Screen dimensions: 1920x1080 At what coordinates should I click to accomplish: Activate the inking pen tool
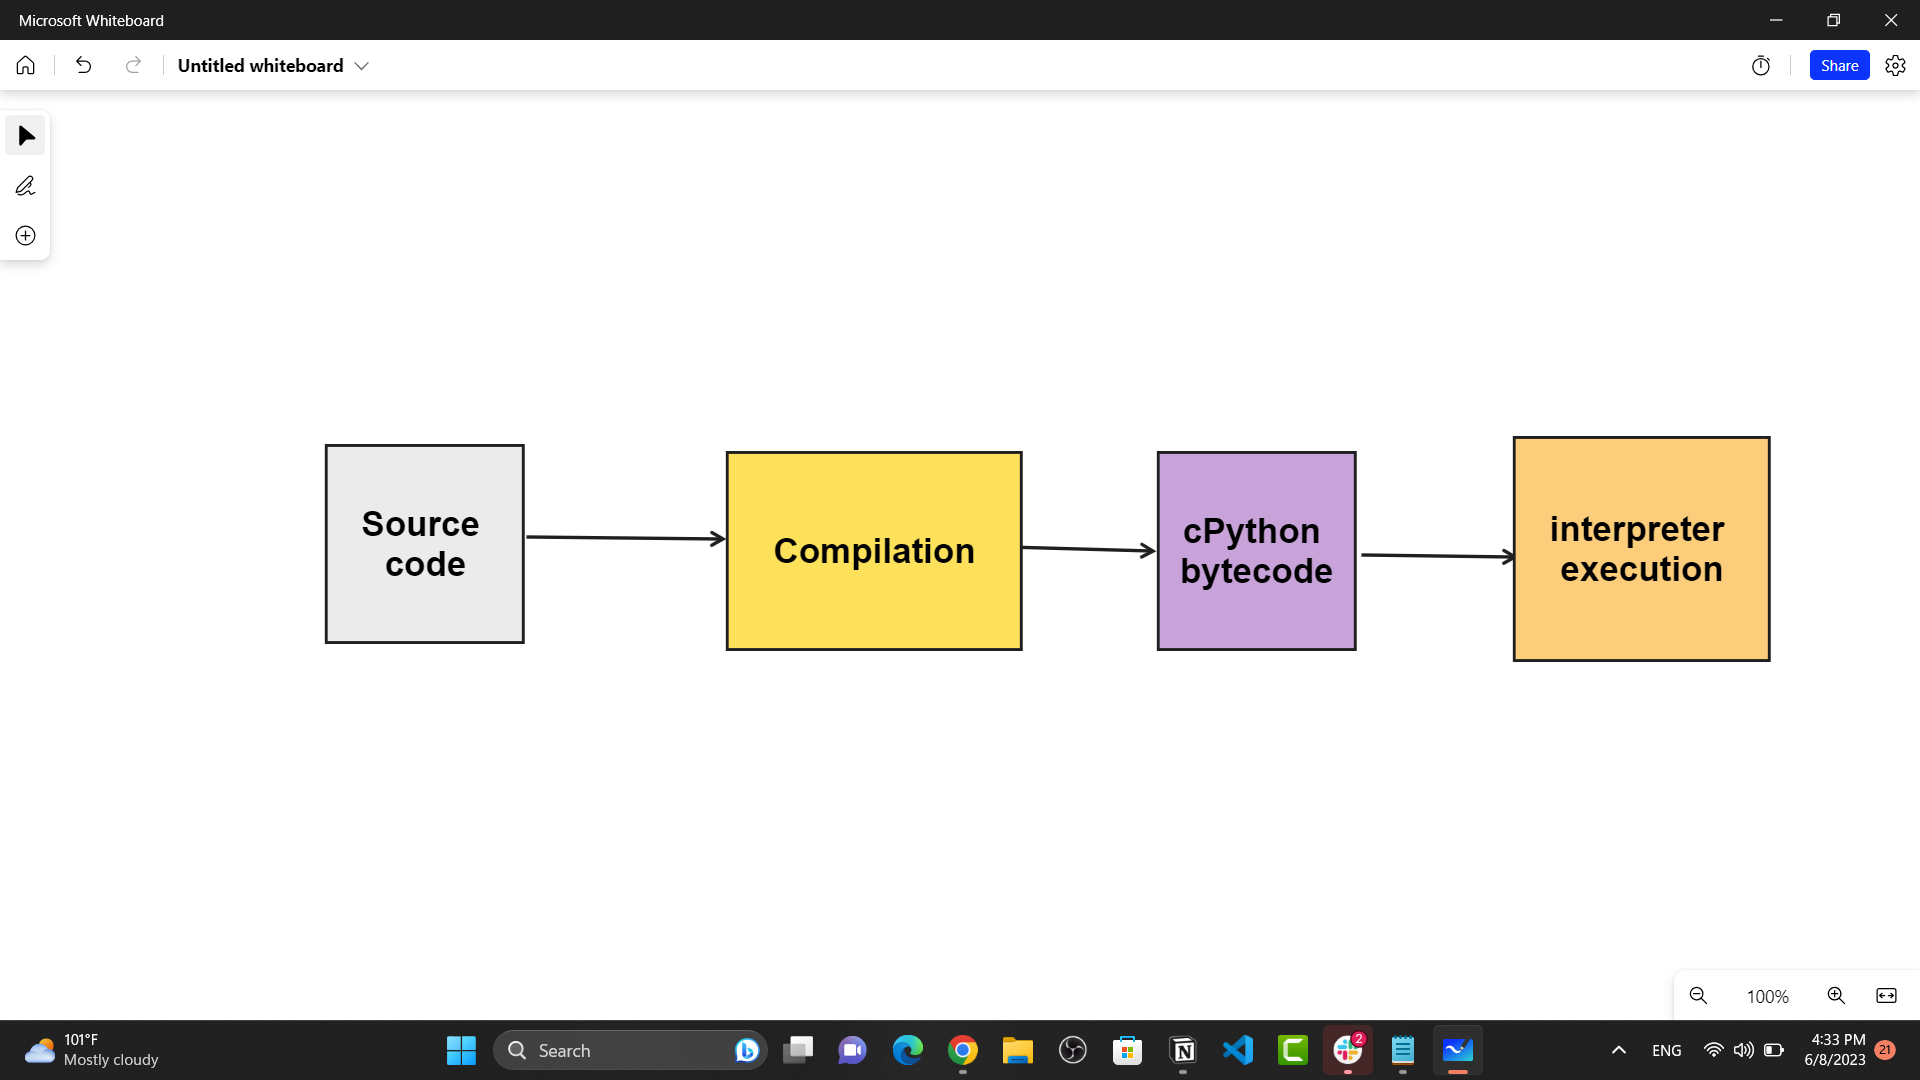[26, 186]
